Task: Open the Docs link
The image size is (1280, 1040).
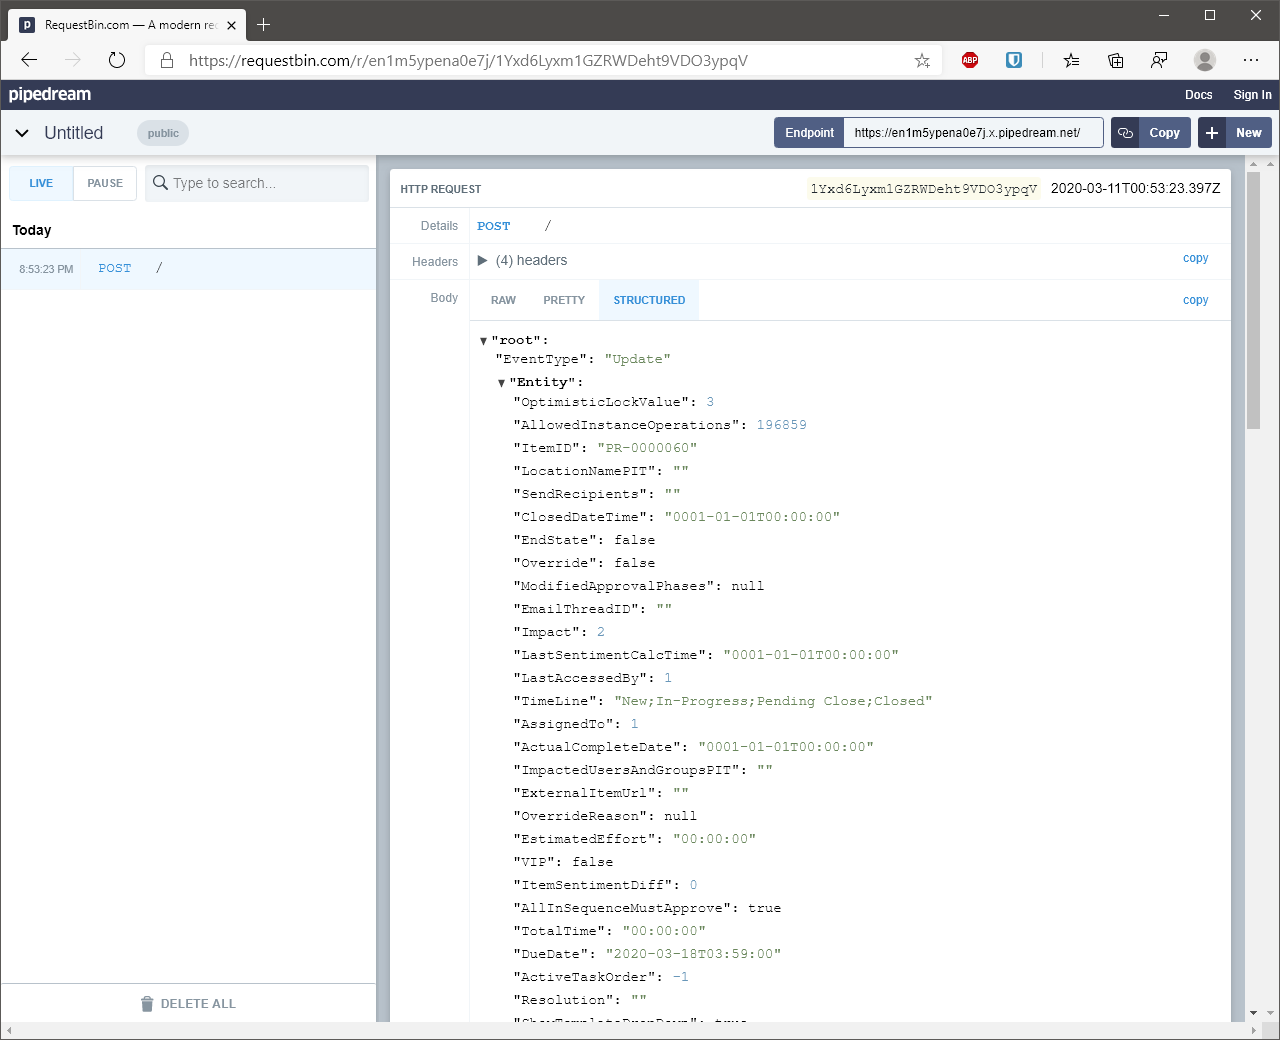Action: click(x=1198, y=95)
